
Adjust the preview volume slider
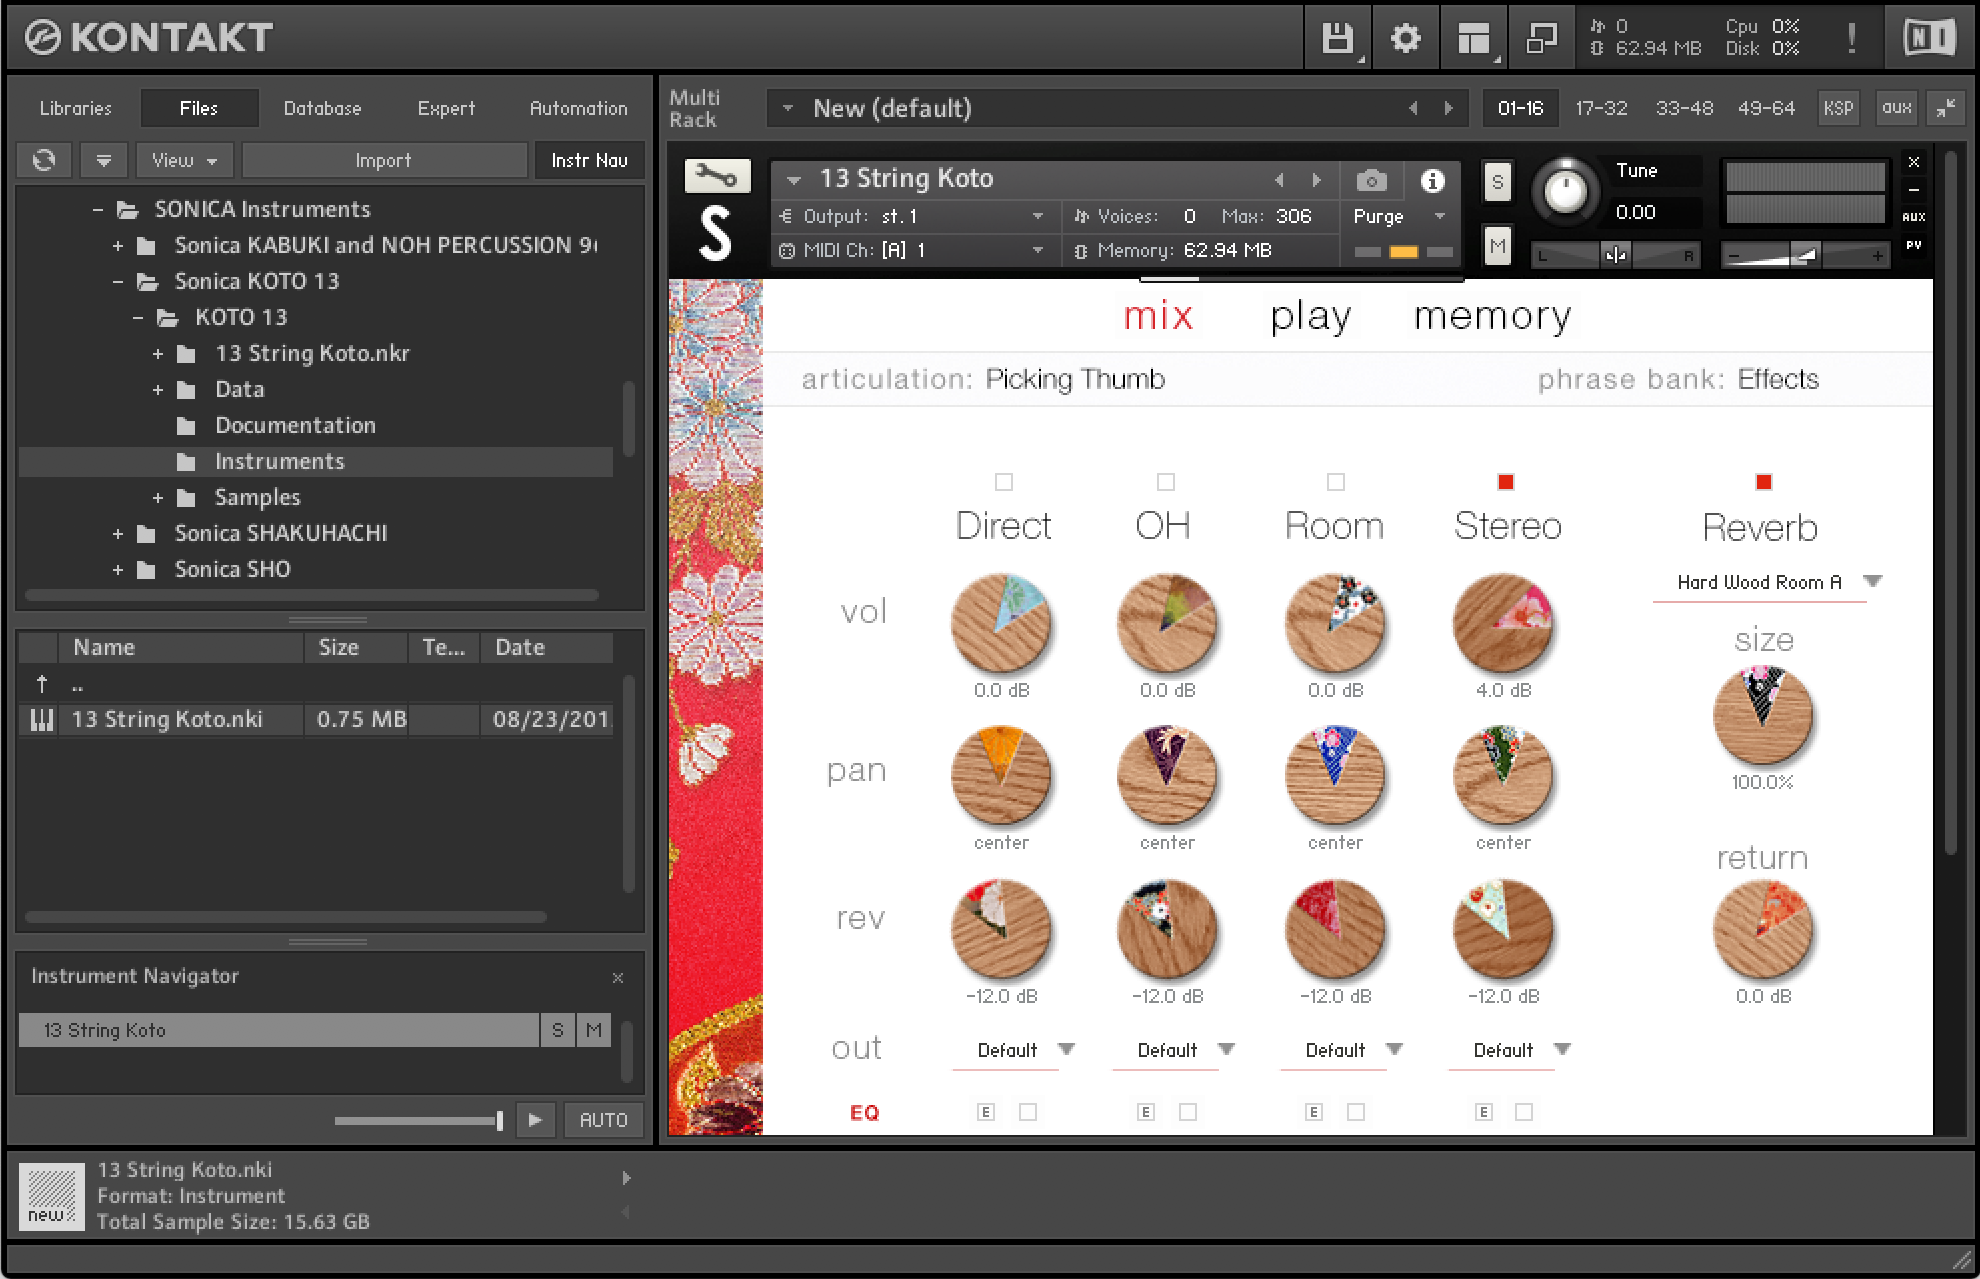pyautogui.click(x=499, y=1120)
